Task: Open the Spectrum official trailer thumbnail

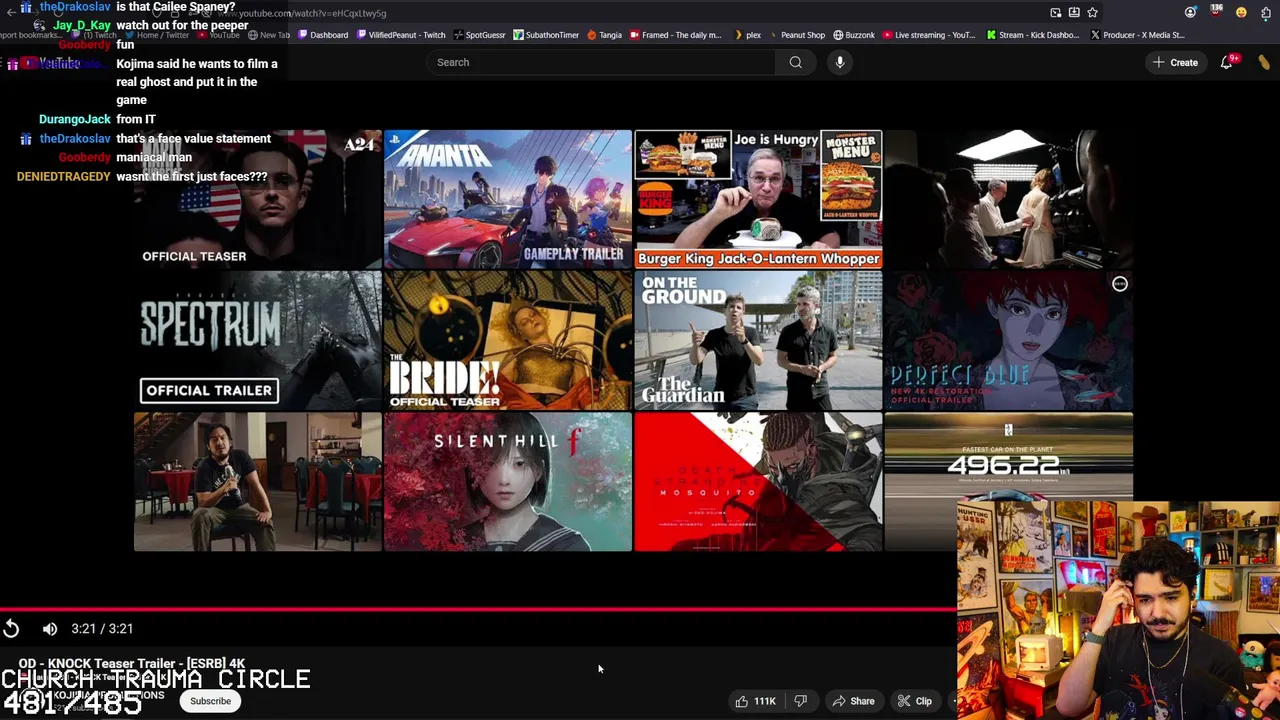Action: click(258, 340)
